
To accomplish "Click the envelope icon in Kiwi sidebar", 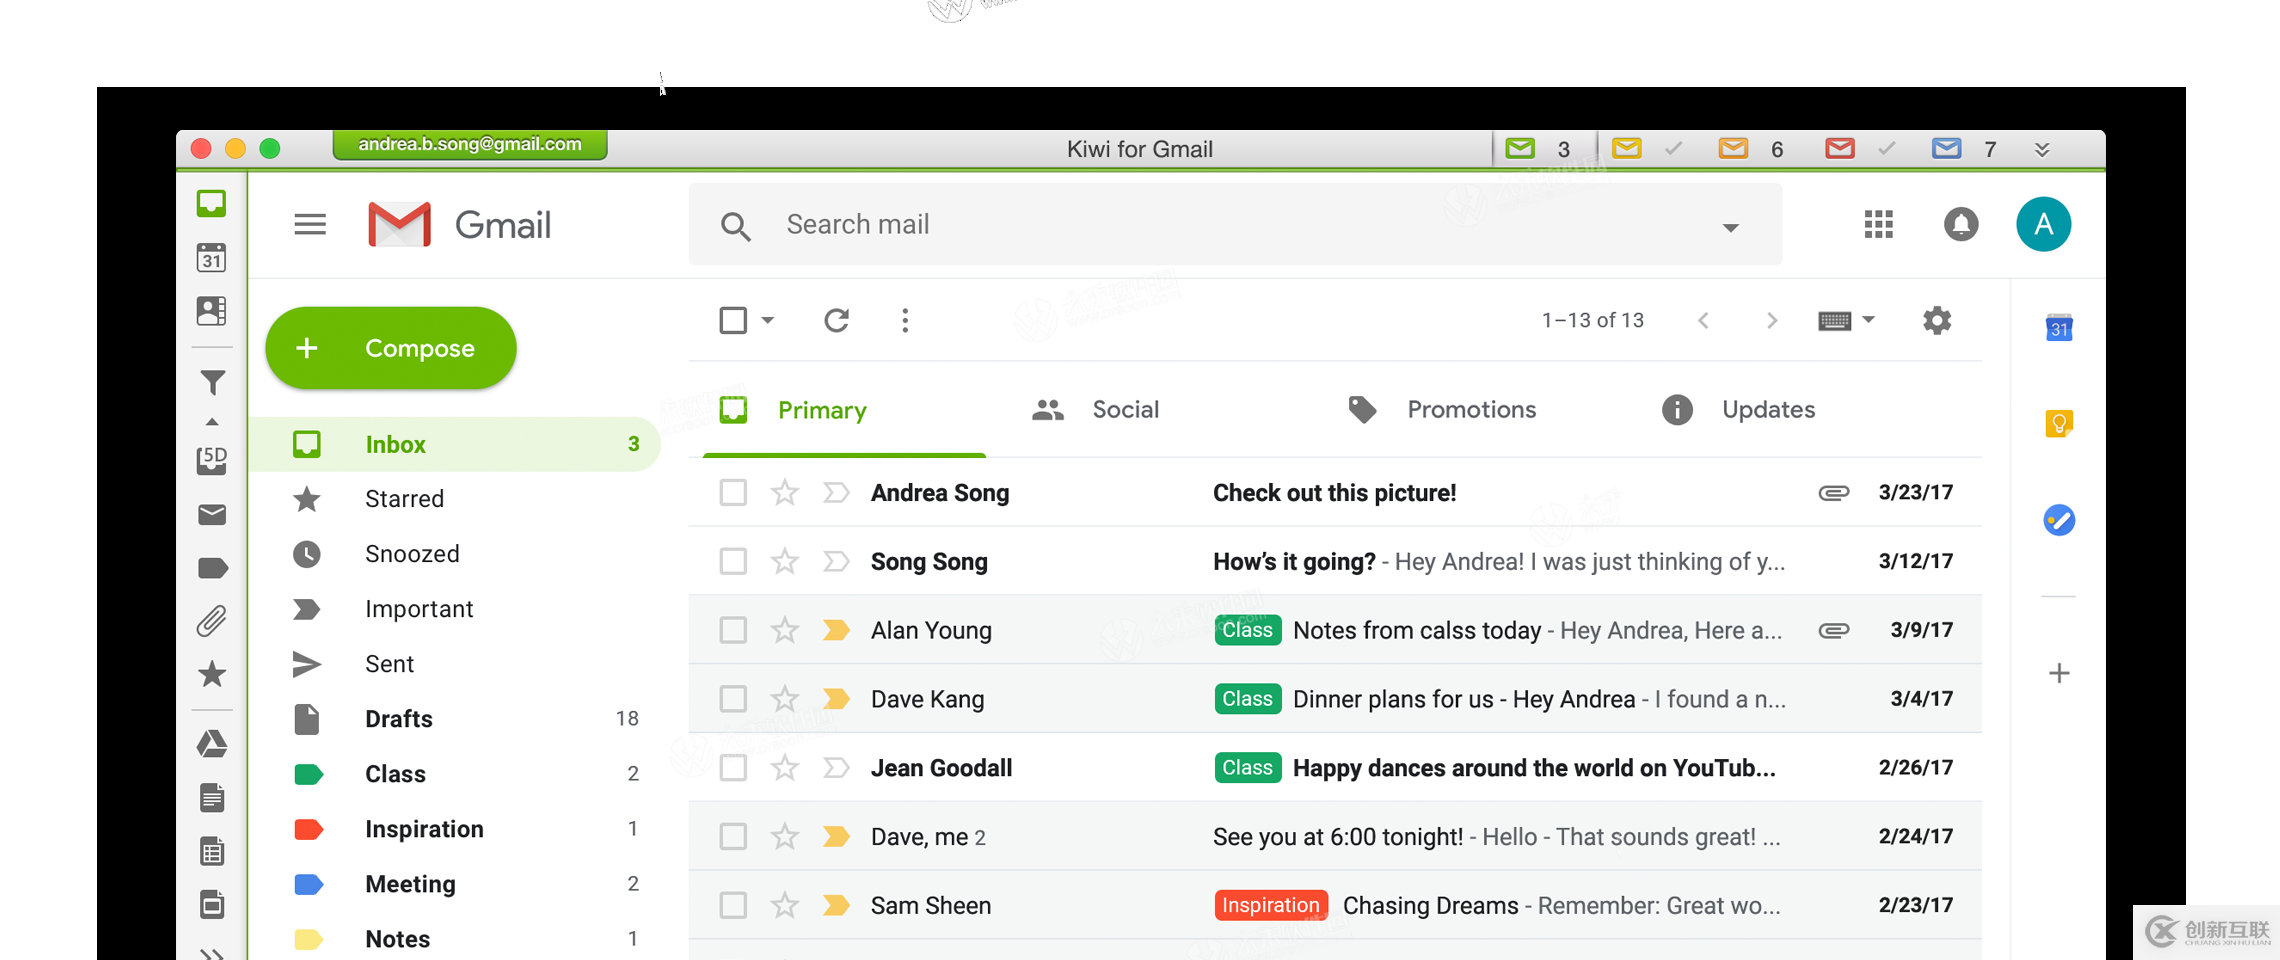I will tap(212, 515).
